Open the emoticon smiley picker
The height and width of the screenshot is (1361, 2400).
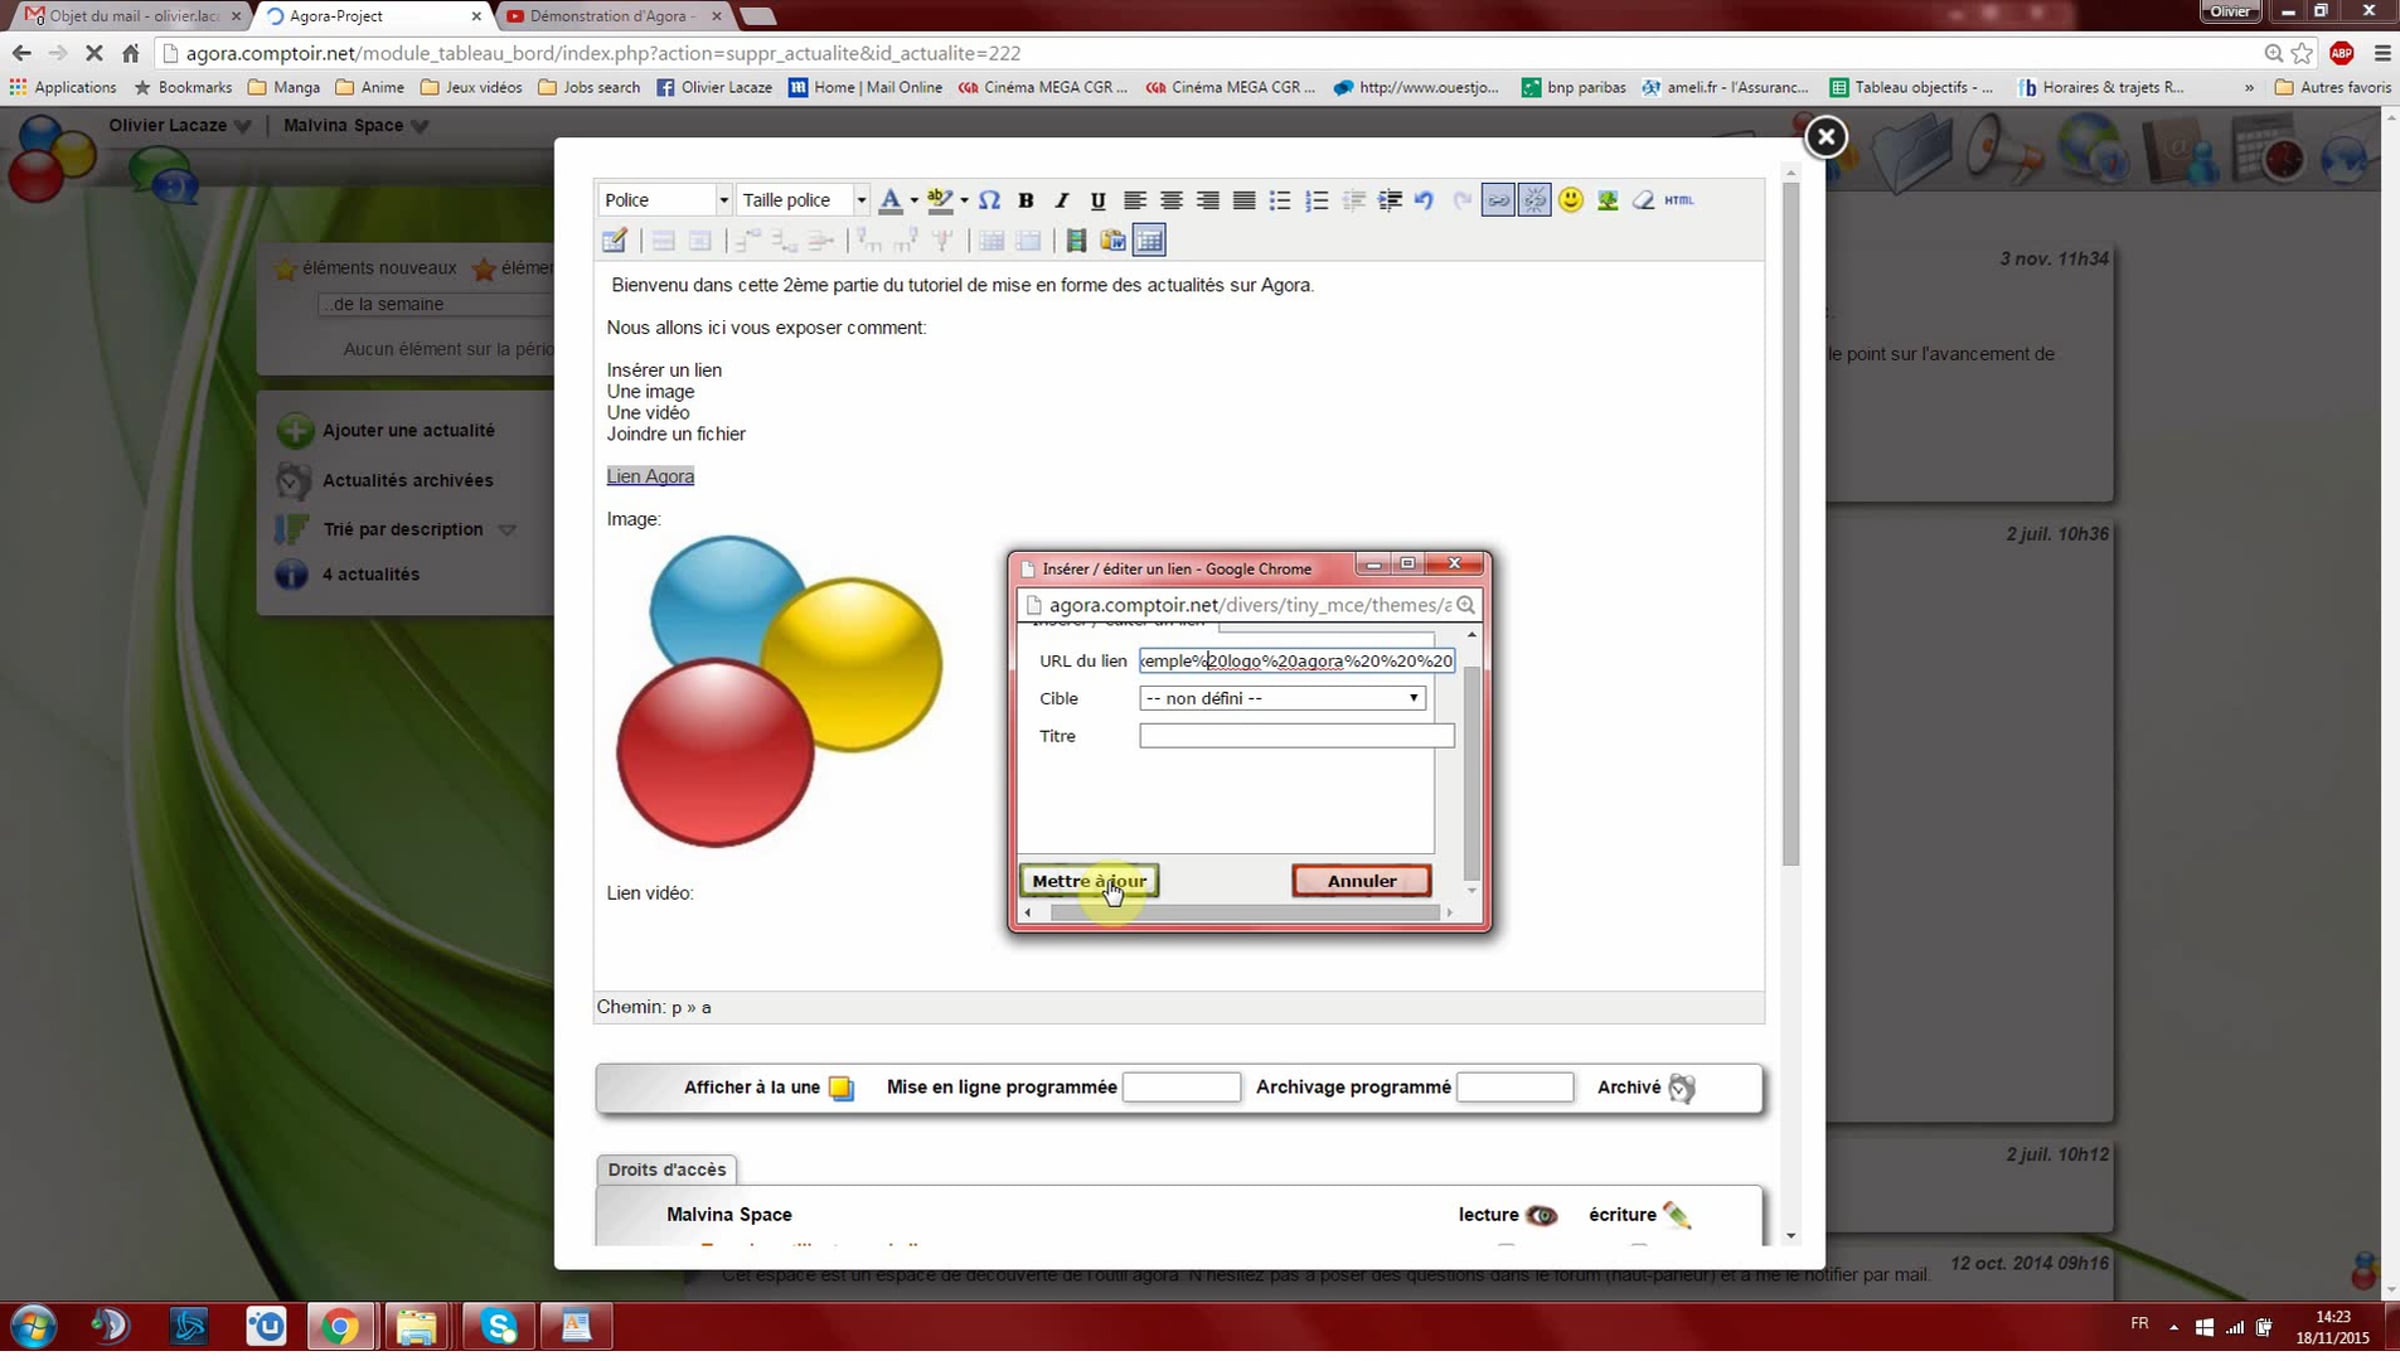click(x=1570, y=200)
